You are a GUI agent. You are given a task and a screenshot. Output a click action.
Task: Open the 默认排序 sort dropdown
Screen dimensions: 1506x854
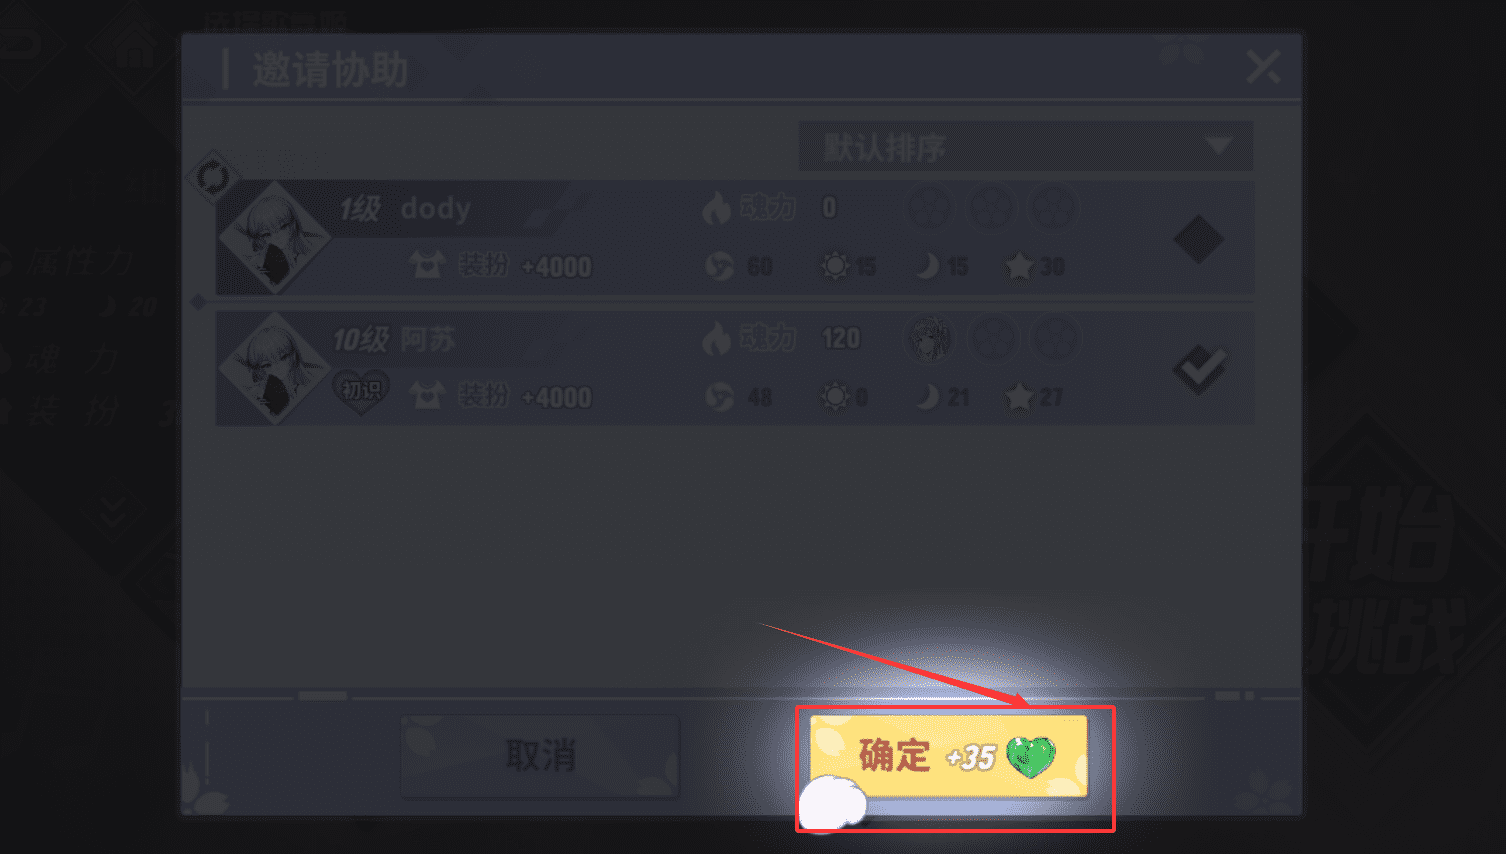click(x=1025, y=147)
